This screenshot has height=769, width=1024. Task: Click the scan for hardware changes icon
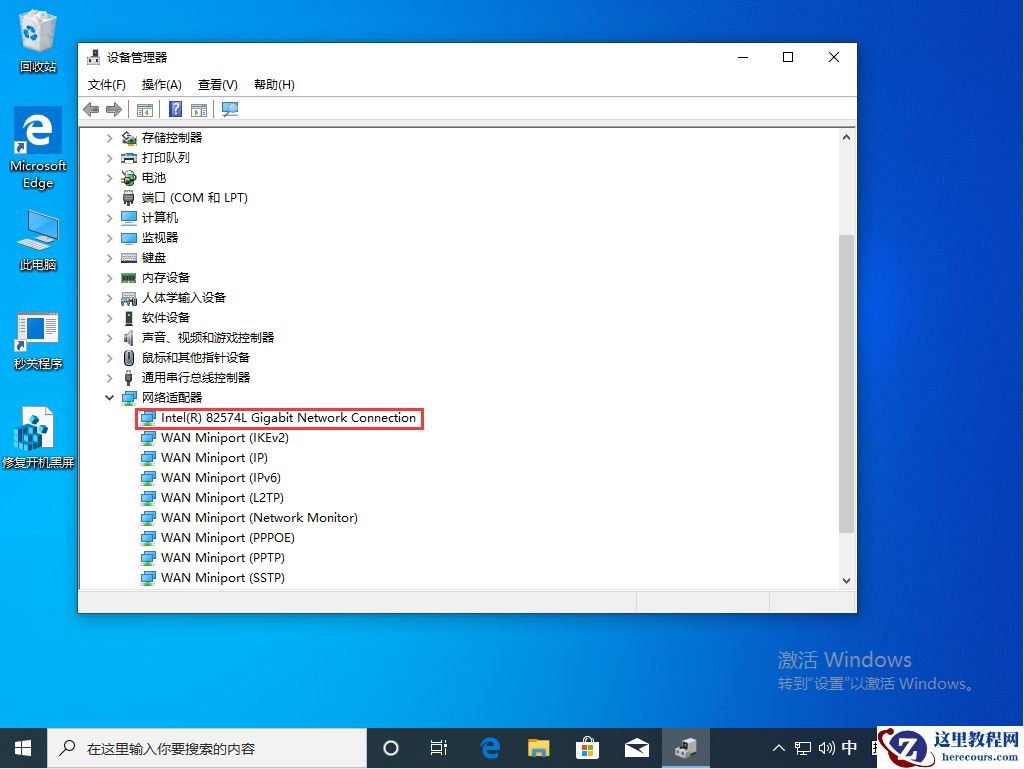(x=229, y=110)
